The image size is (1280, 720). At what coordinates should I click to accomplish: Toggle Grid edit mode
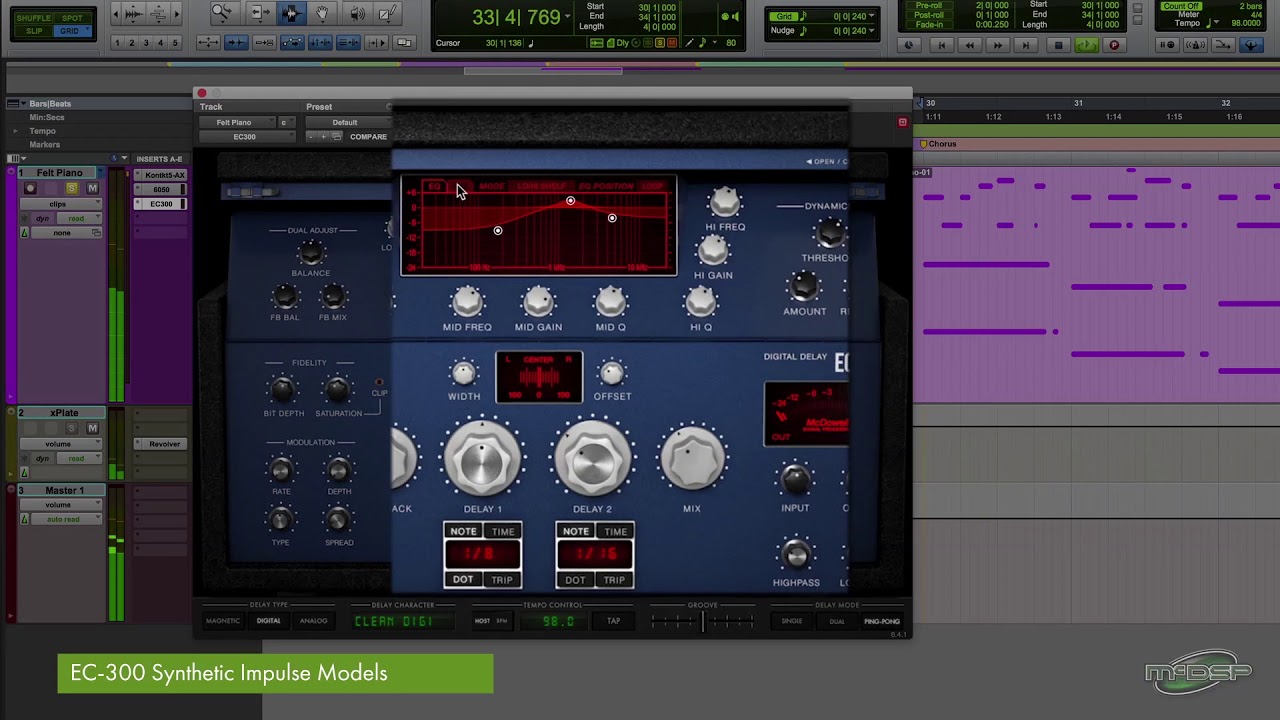pyautogui.click(x=70, y=31)
